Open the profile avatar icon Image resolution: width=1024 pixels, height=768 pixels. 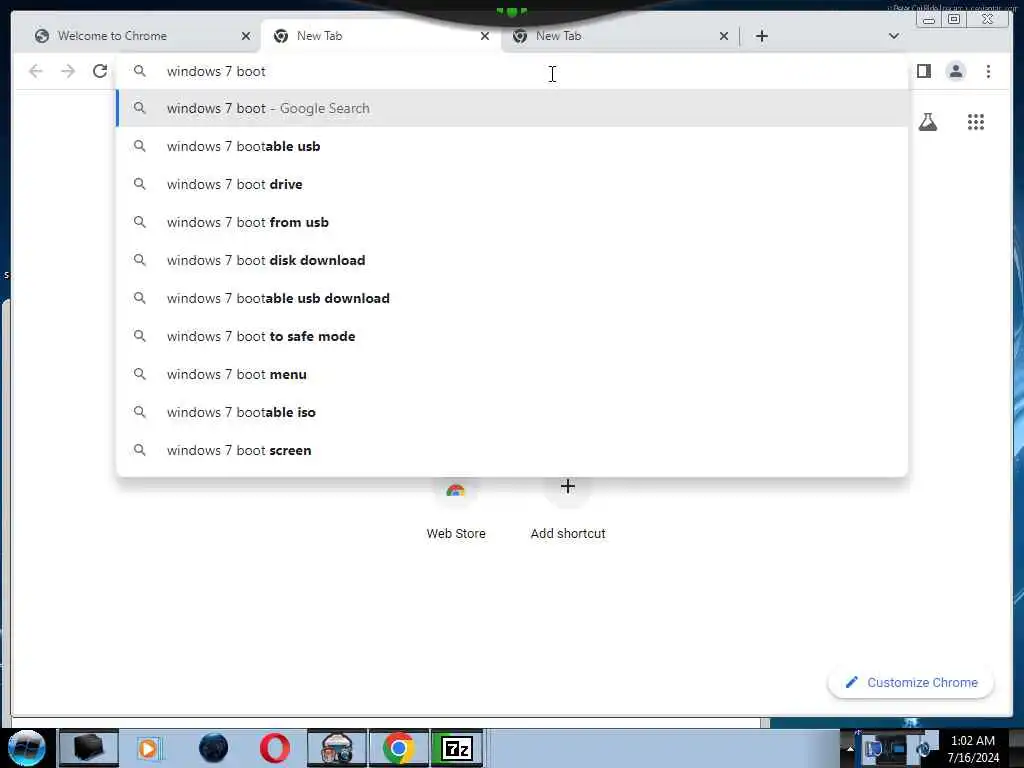point(955,71)
